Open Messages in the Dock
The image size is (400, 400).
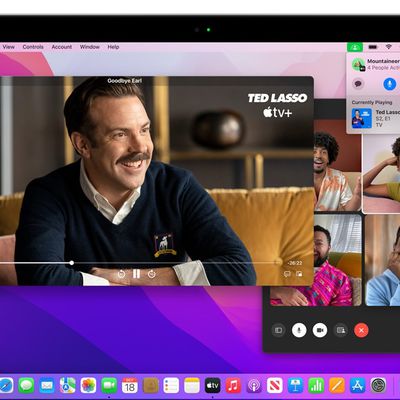click(26, 386)
